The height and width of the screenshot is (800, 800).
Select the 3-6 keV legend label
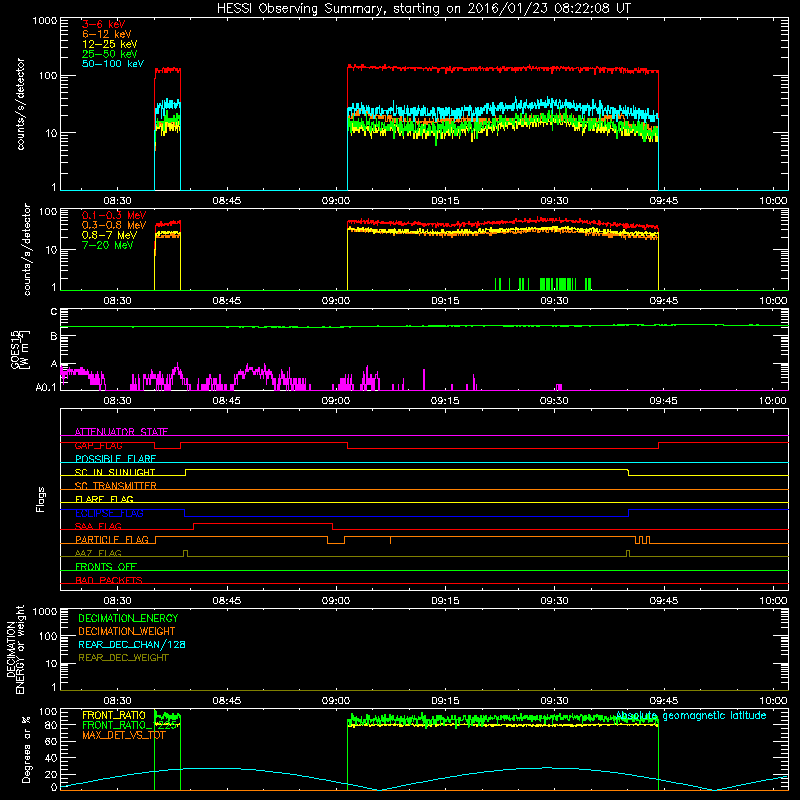[104, 24]
